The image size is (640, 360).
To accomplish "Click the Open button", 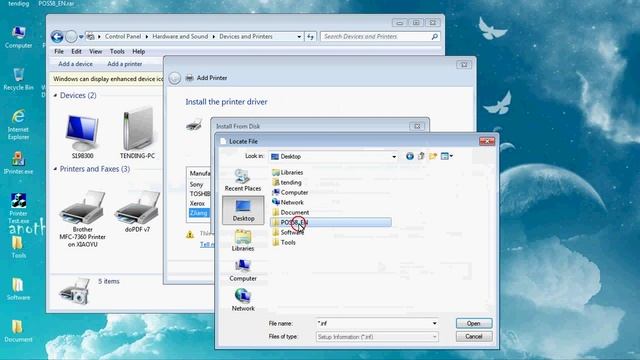I will pos(473,323).
